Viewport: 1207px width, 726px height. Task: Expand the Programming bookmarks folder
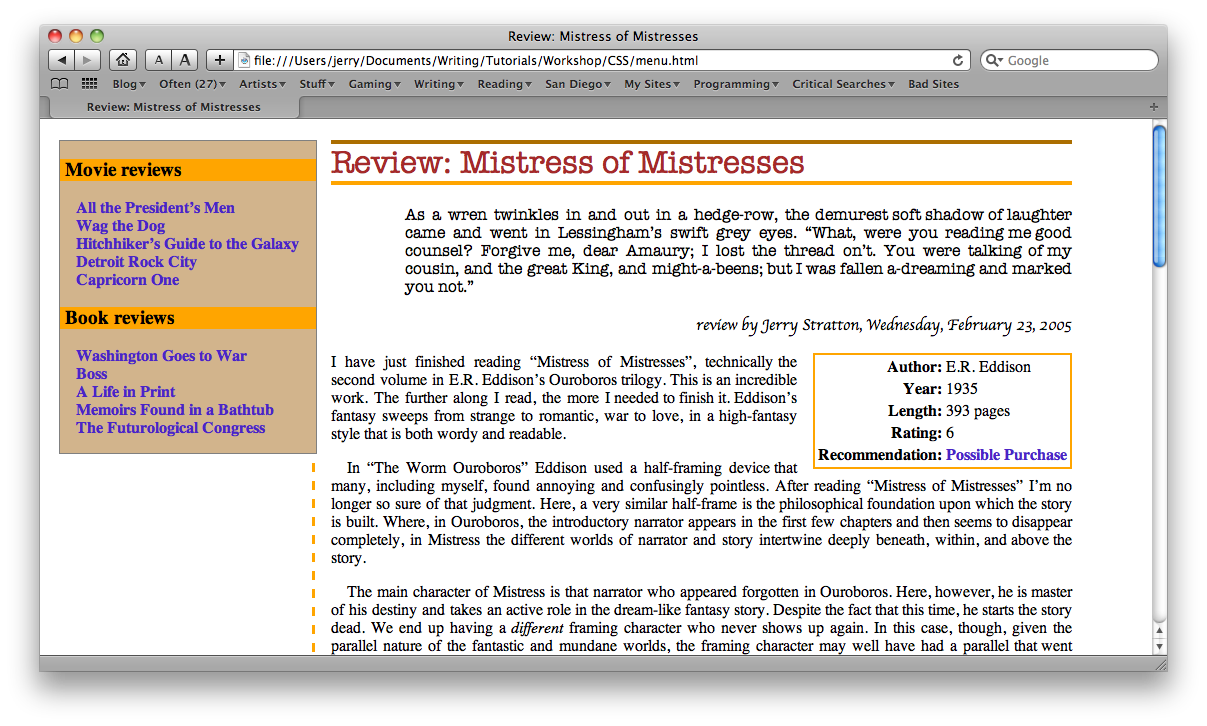[x=735, y=84]
